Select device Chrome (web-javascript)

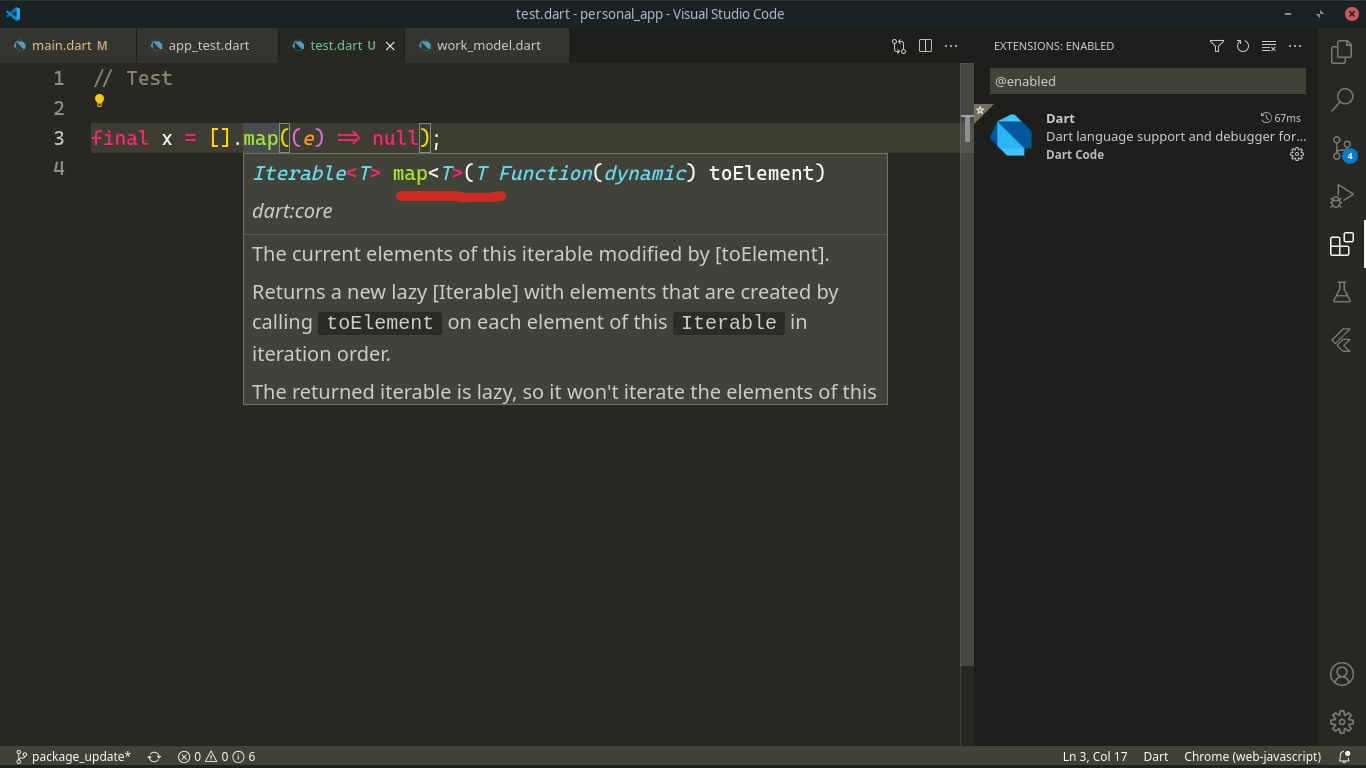1252,757
